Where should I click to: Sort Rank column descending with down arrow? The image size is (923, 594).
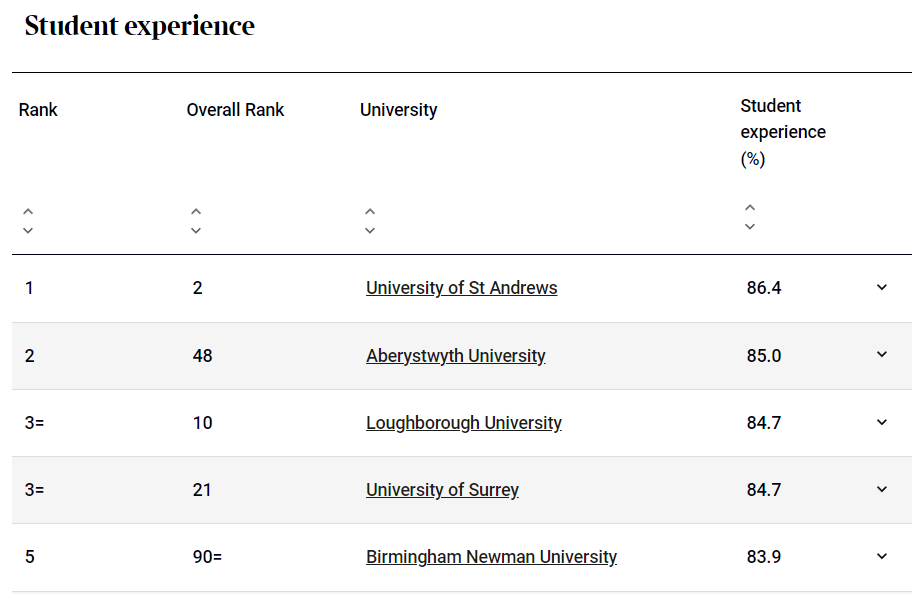click(28, 230)
